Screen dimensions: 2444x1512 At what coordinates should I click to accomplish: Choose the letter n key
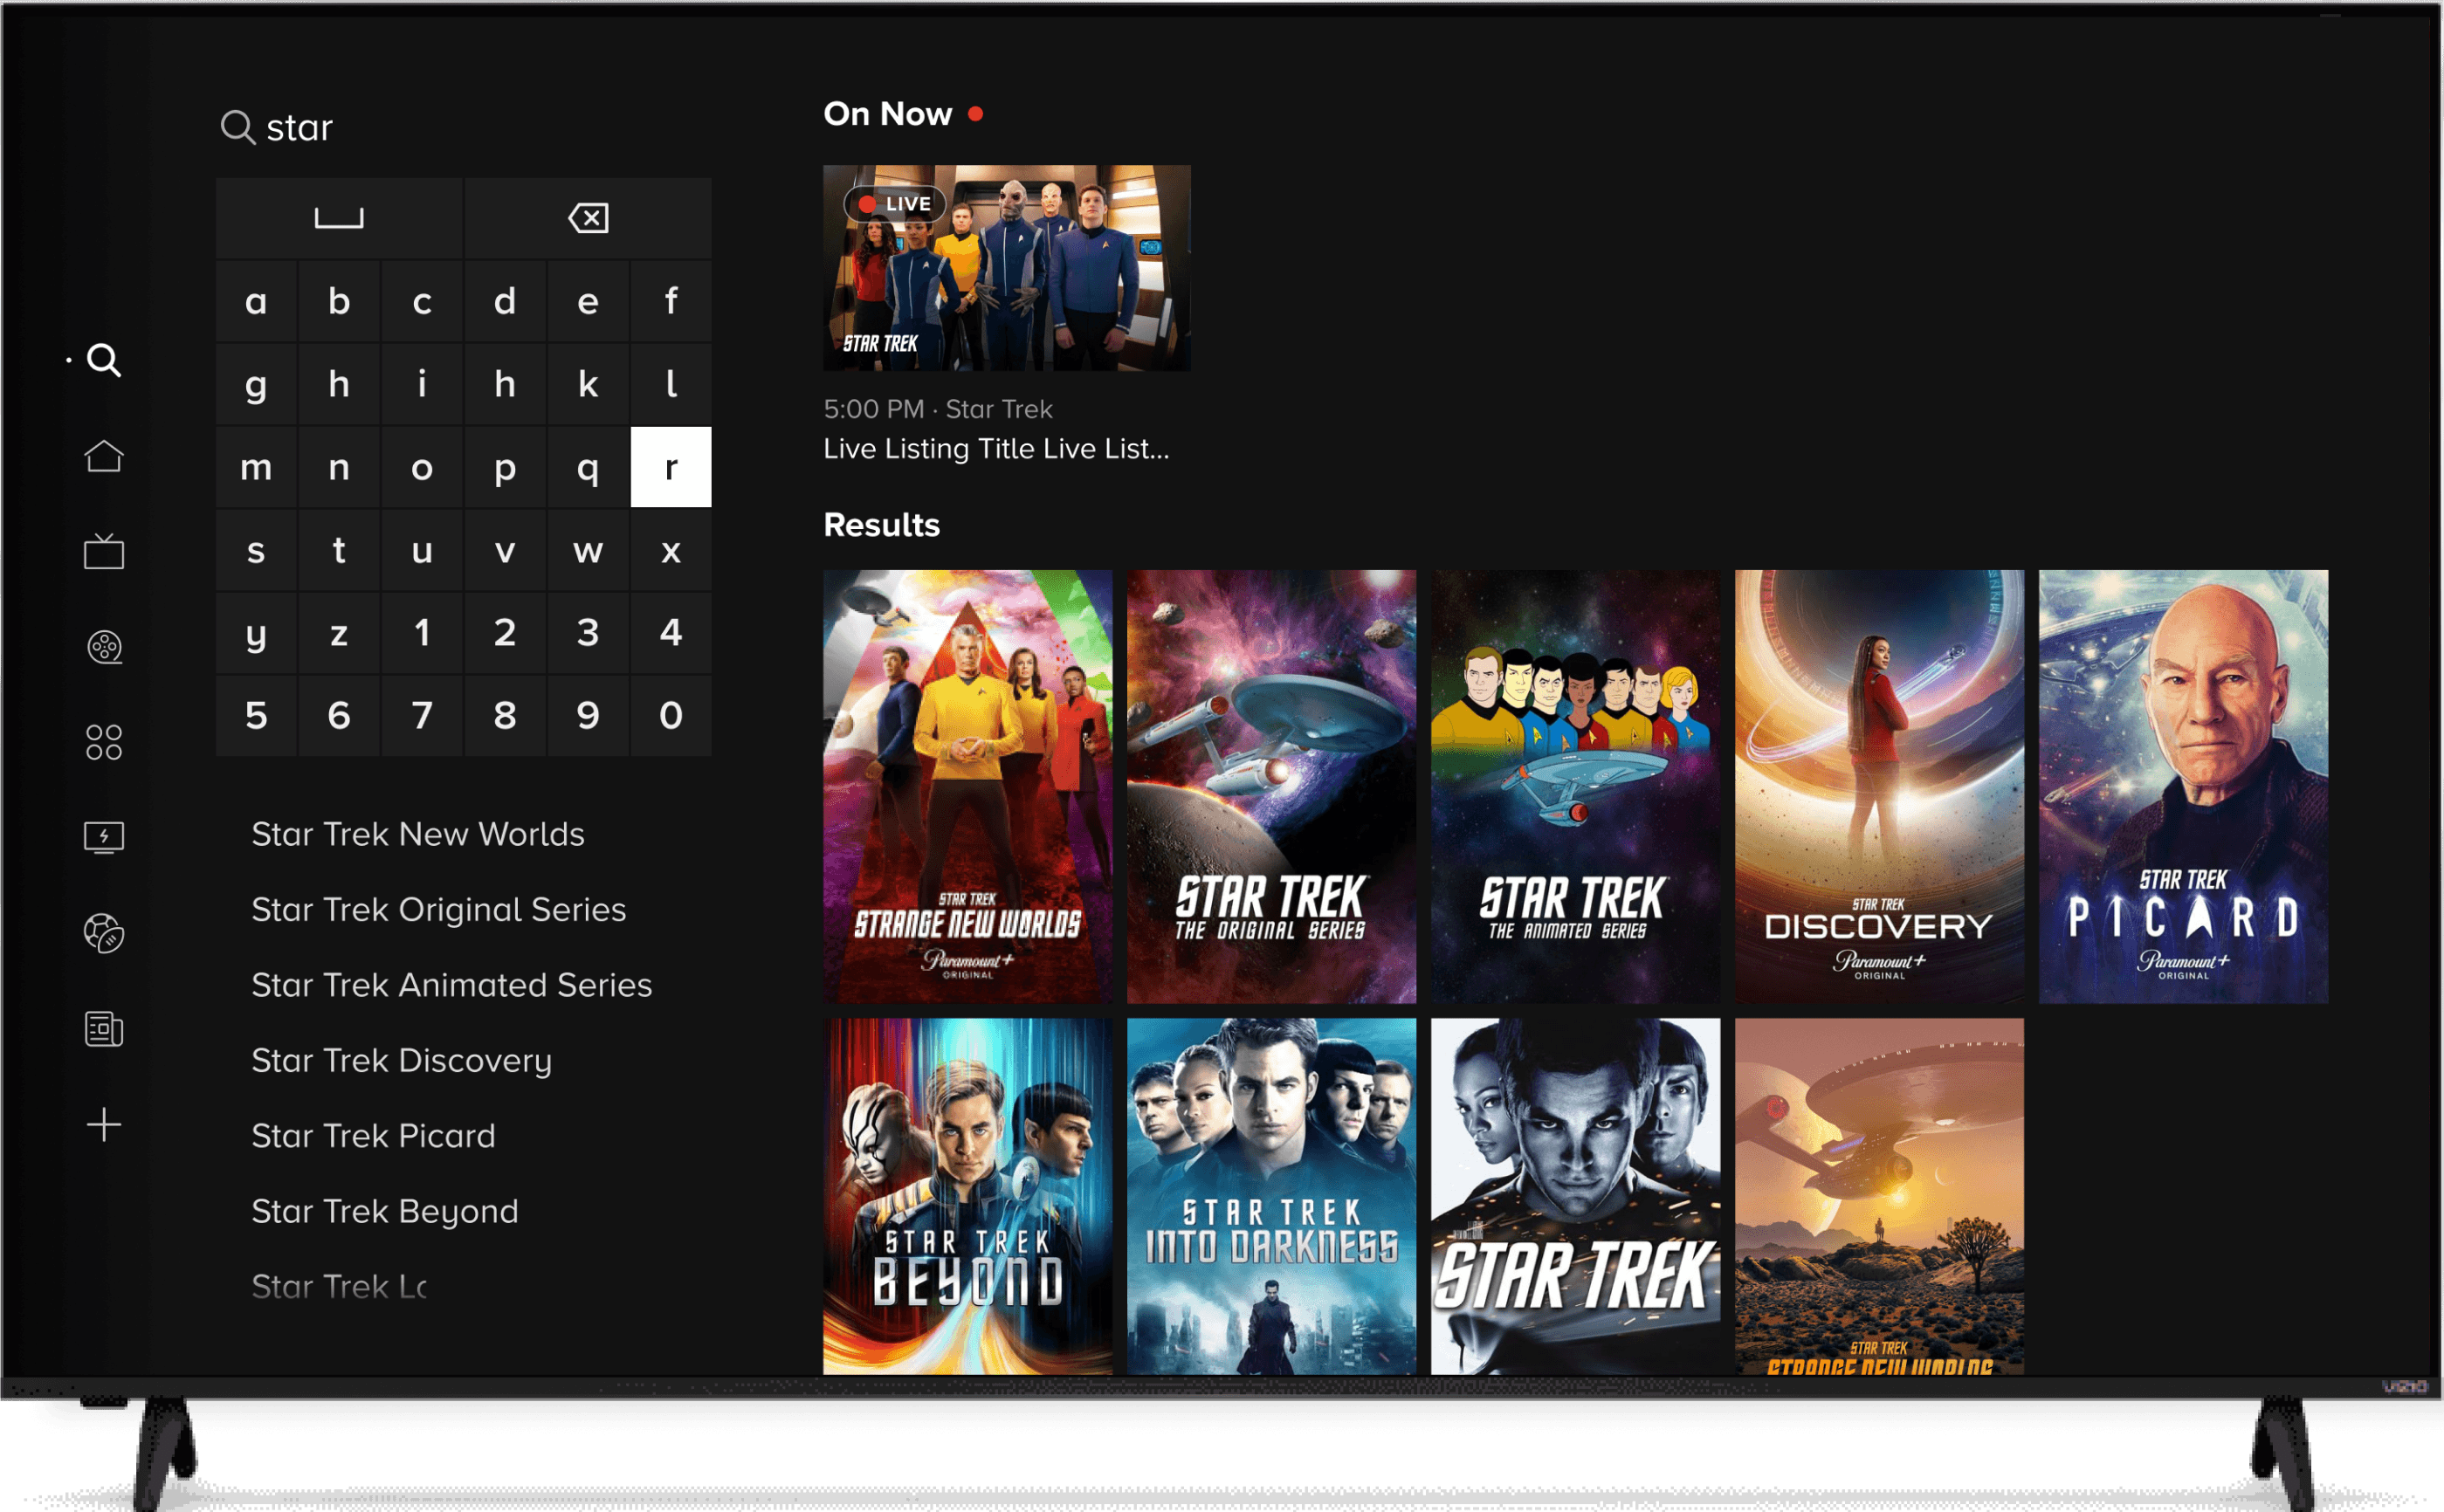(x=339, y=467)
